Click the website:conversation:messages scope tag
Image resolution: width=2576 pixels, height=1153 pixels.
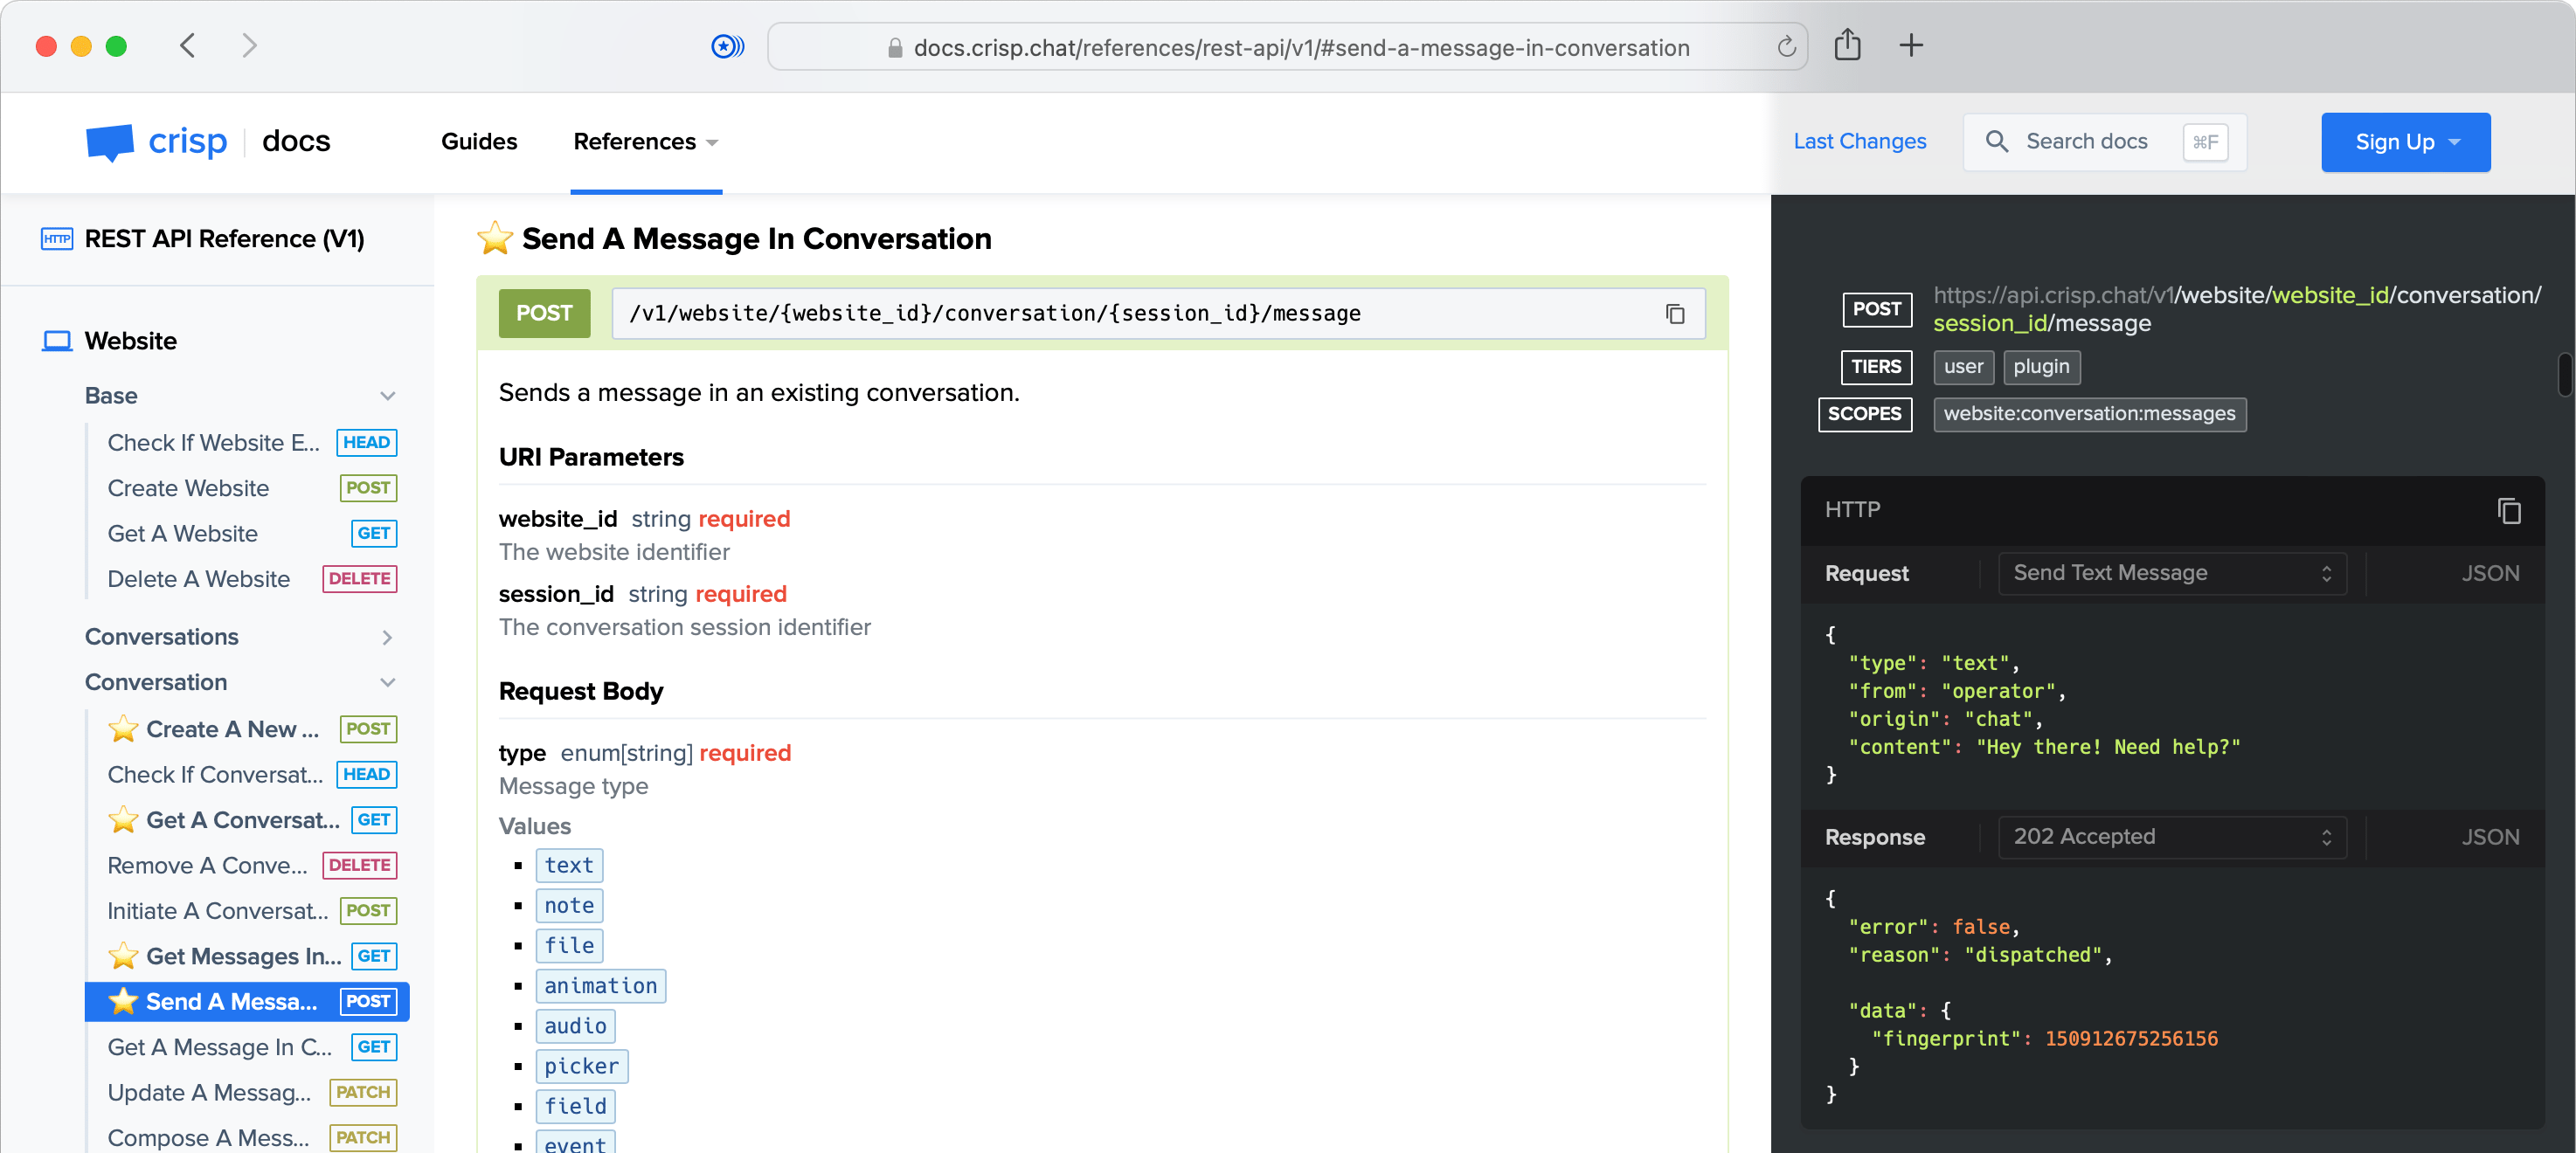(2089, 414)
